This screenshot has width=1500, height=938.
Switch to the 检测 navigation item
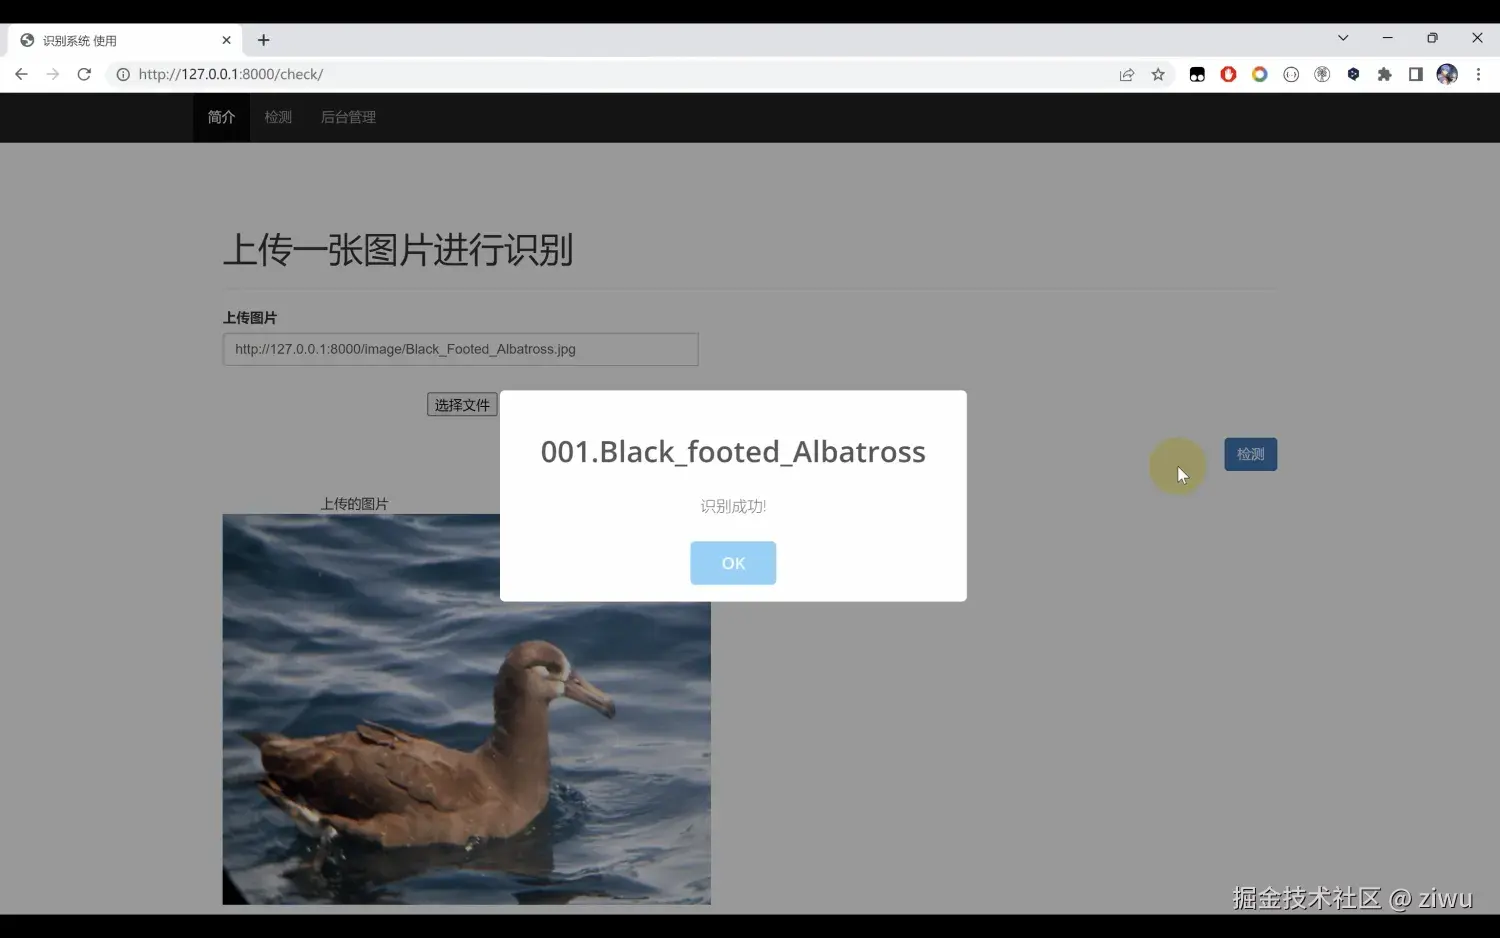278,117
